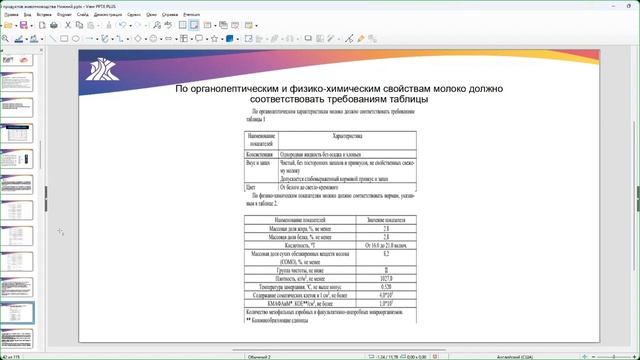640x360 pixels.
Task: Select the Rectangle drawing tool
Action: [x=64, y=39]
